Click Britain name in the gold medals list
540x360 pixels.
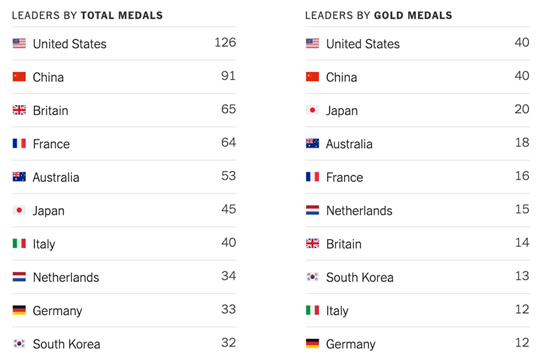(x=344, y=244)
